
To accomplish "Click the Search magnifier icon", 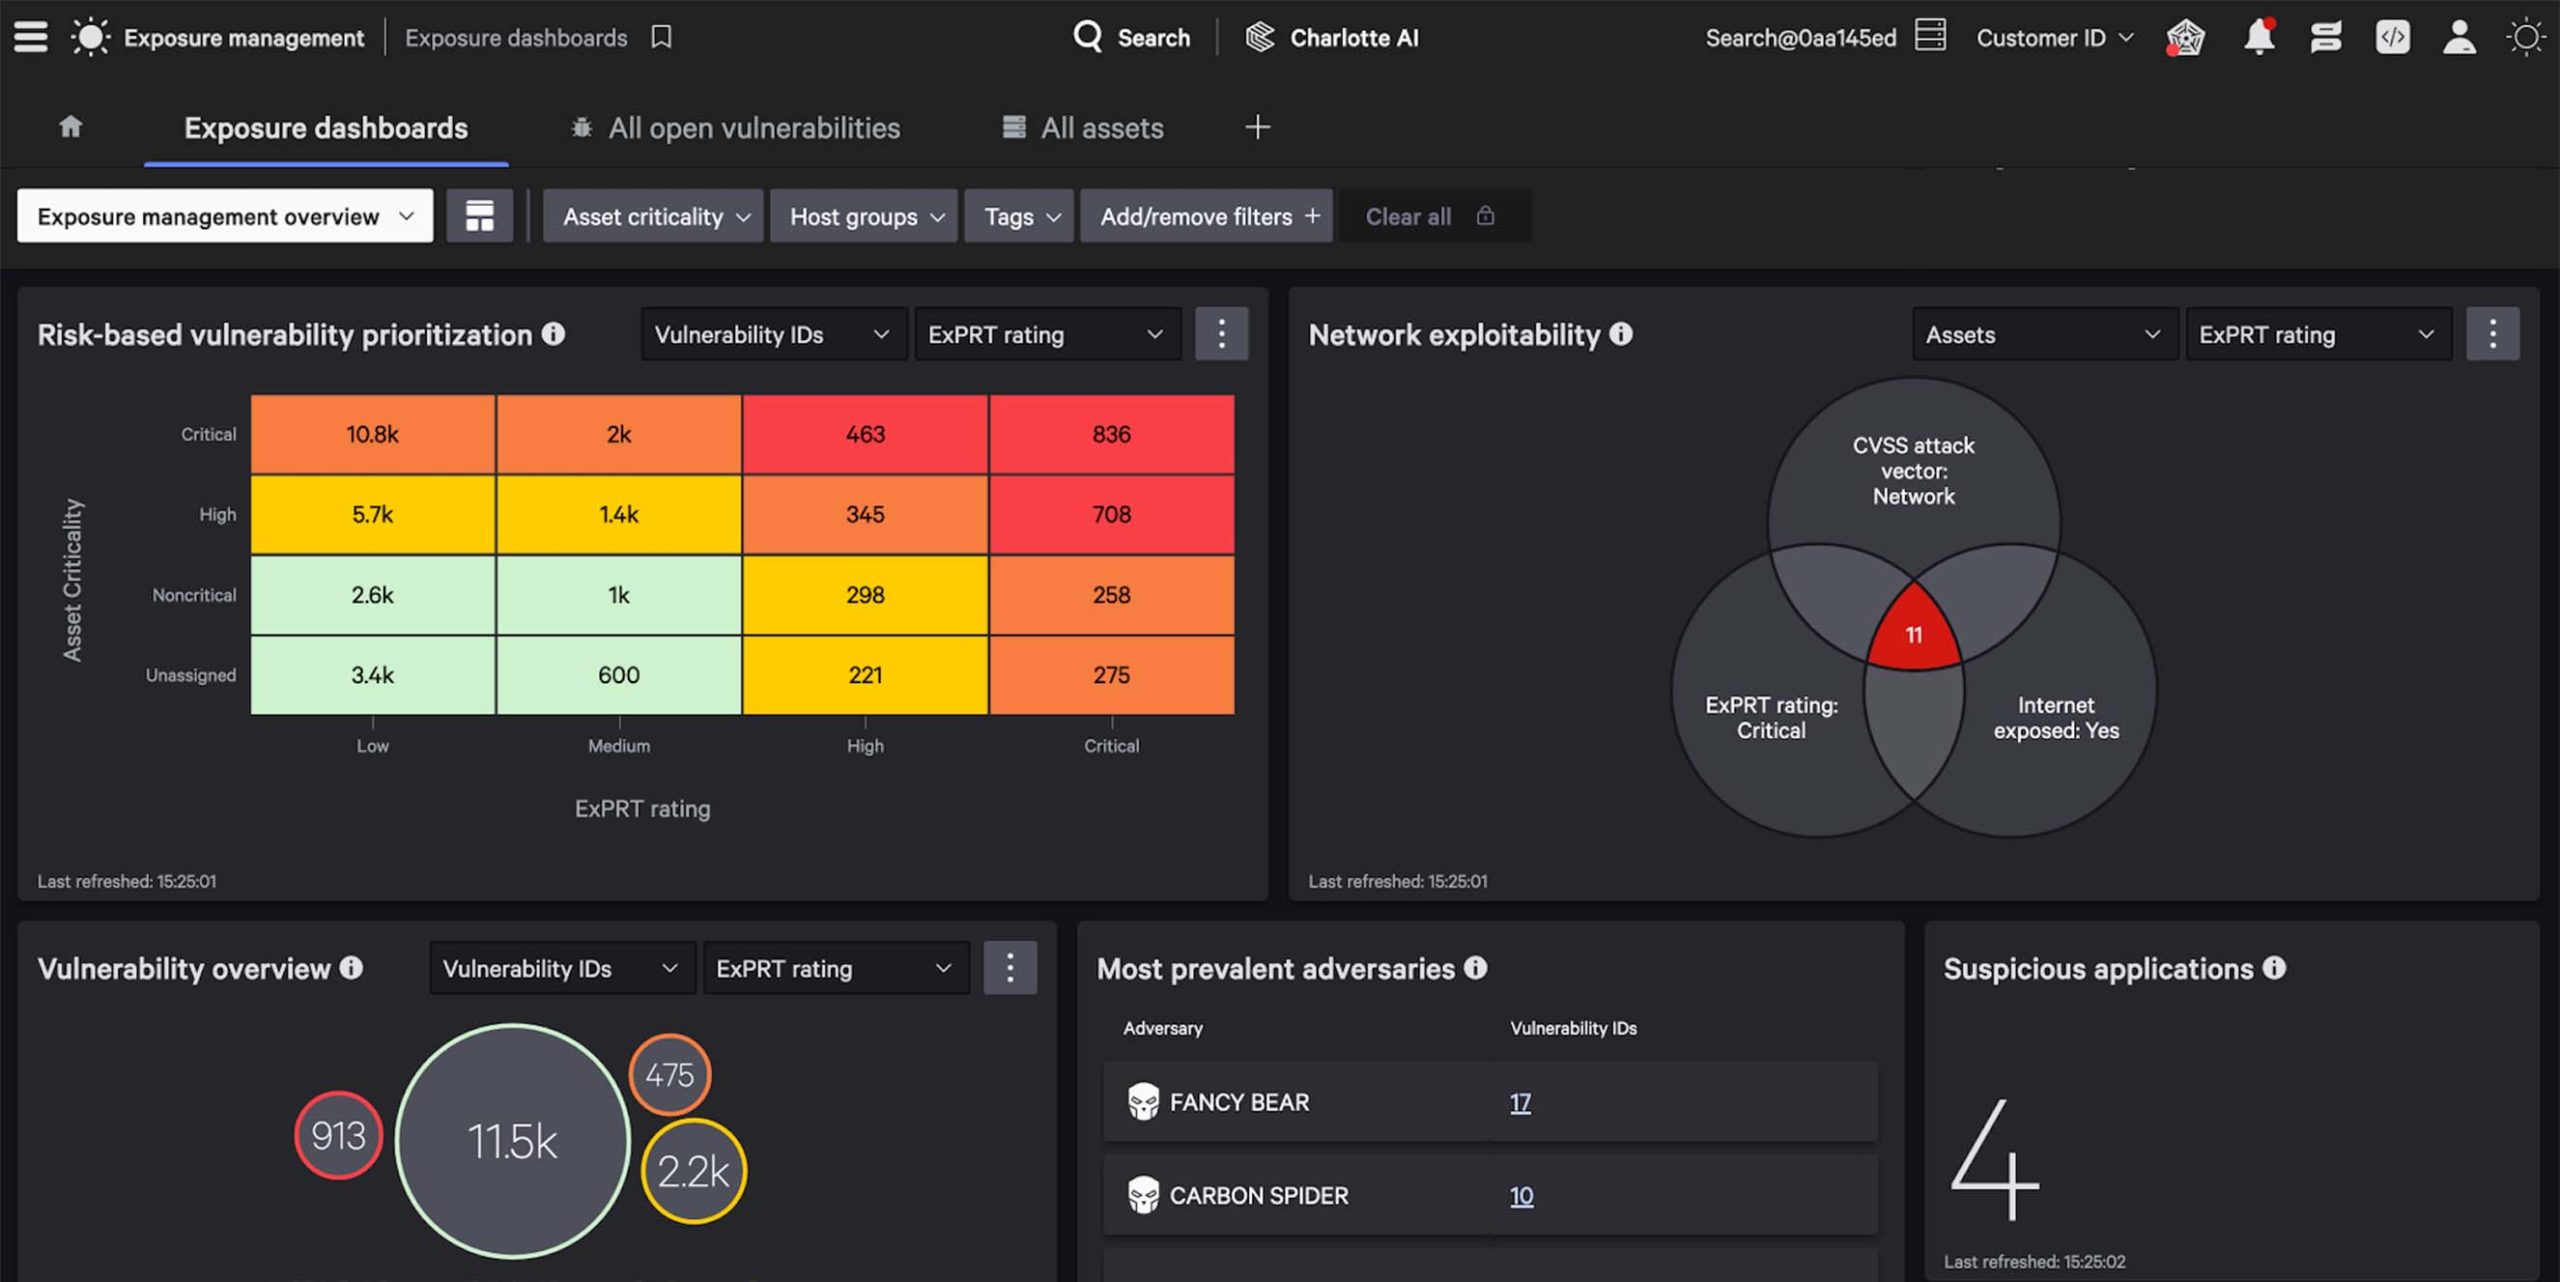I will (1087, 37).
